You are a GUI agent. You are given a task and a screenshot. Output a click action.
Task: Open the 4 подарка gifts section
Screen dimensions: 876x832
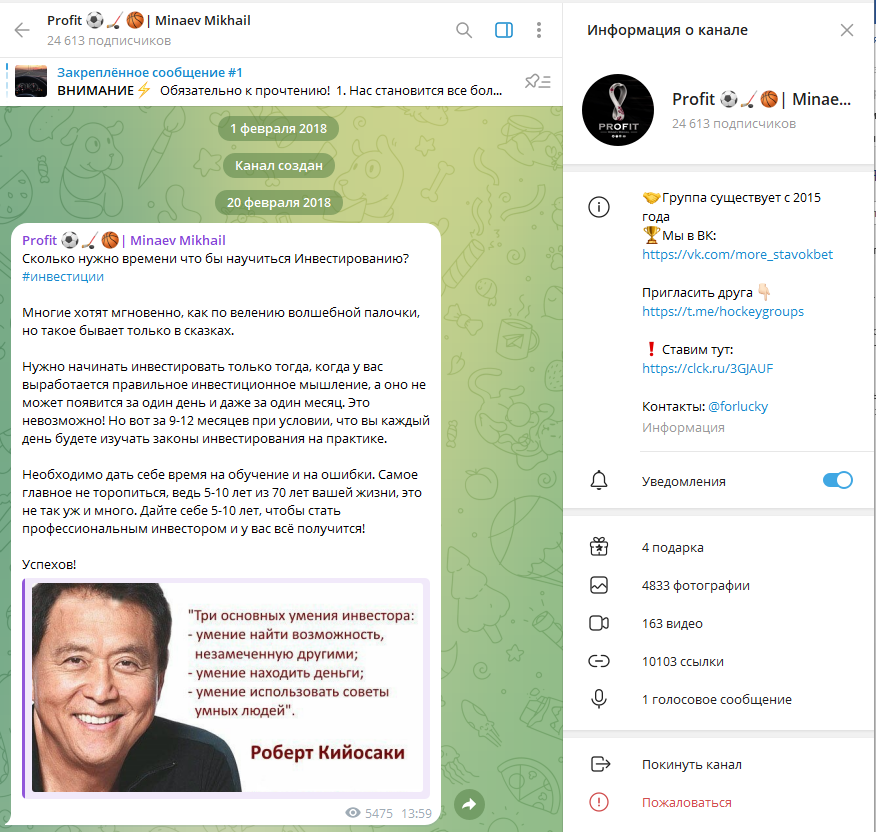point(720,548)
